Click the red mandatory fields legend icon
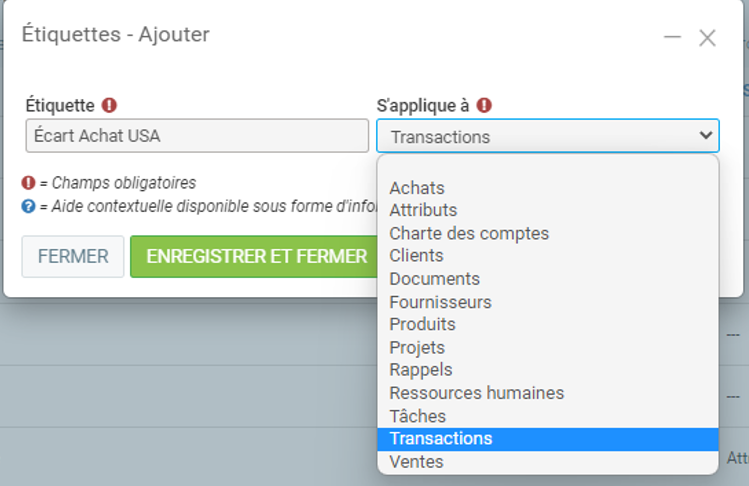 click(29, 183)
